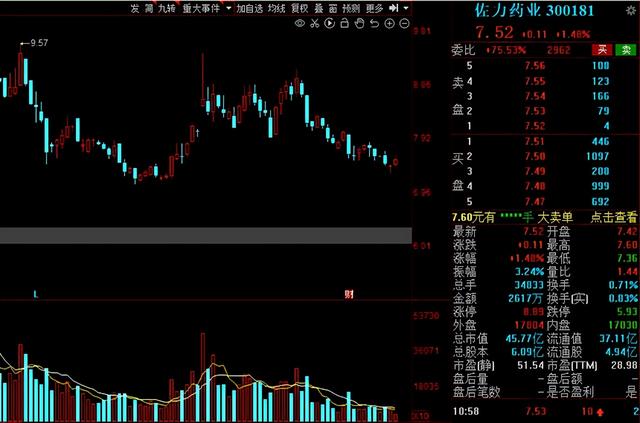
Task: Open the 复权 option
Action: pos(300,8)
